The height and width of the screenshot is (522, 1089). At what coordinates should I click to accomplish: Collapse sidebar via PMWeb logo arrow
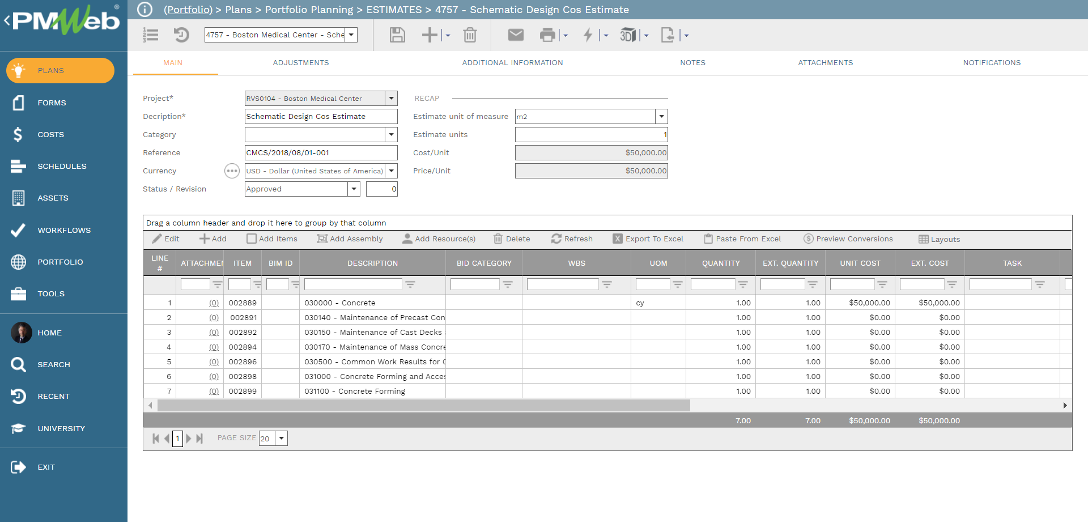[7, 21]
